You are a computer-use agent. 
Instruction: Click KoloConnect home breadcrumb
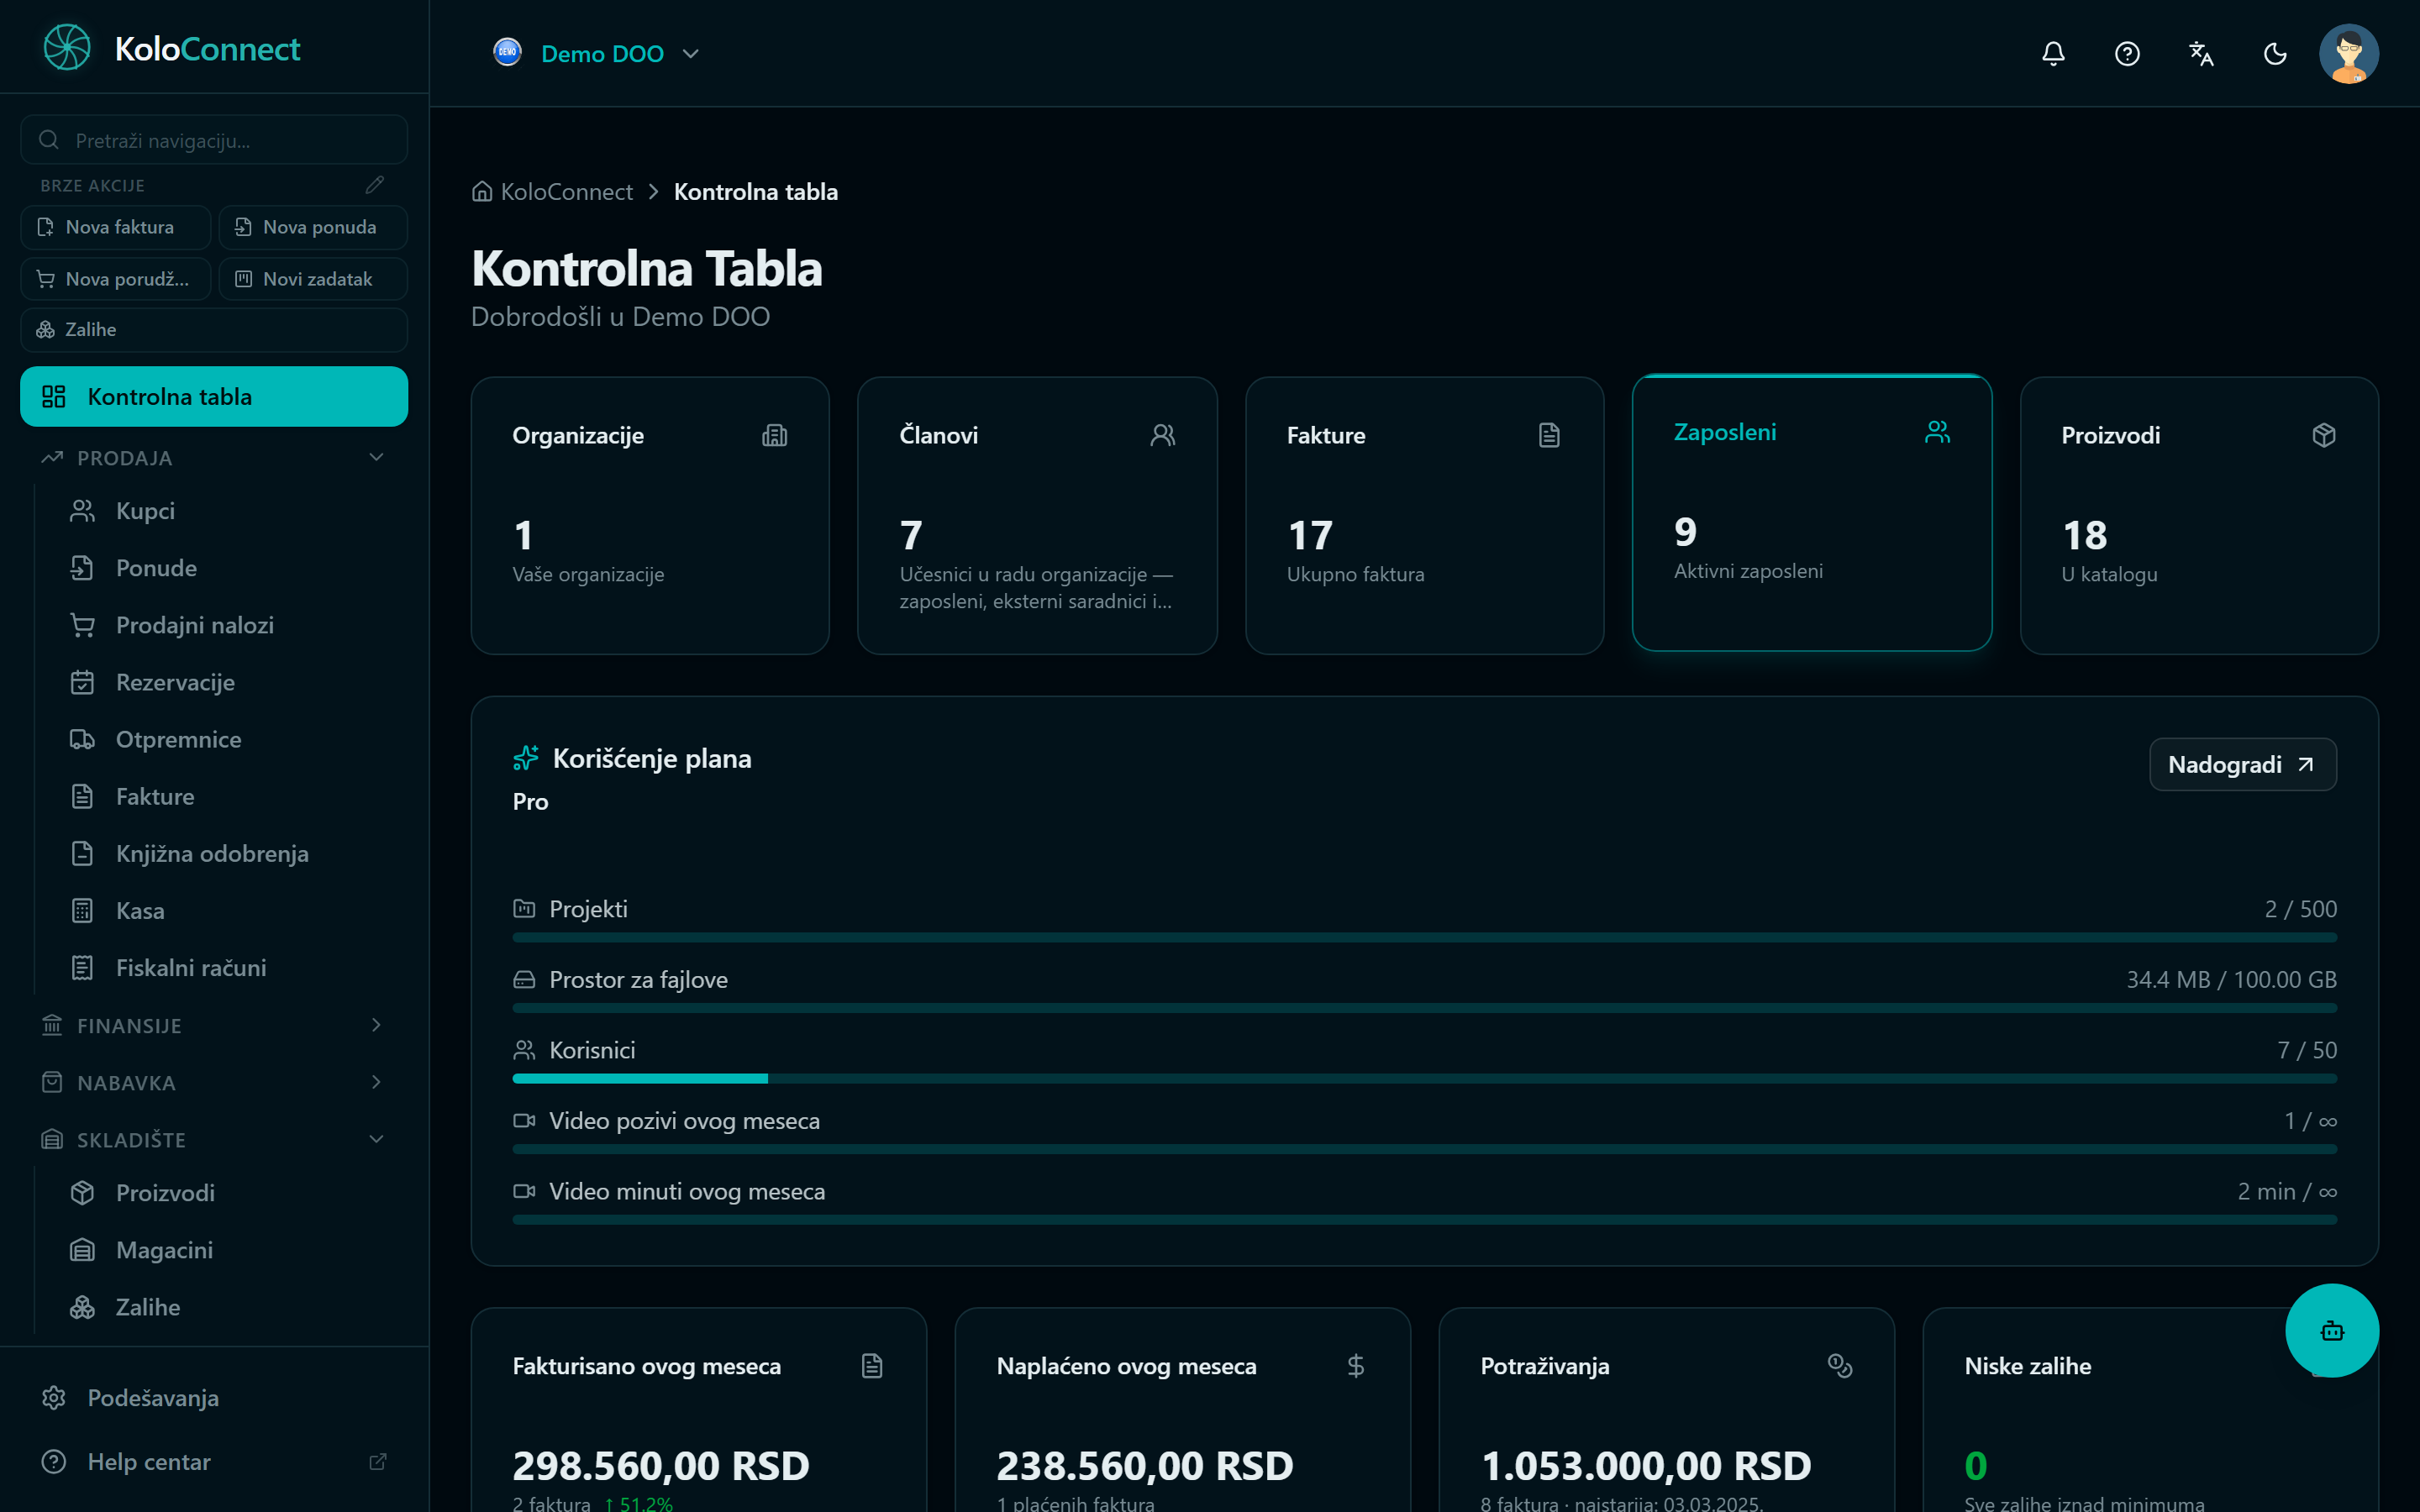tap(552, 191)
